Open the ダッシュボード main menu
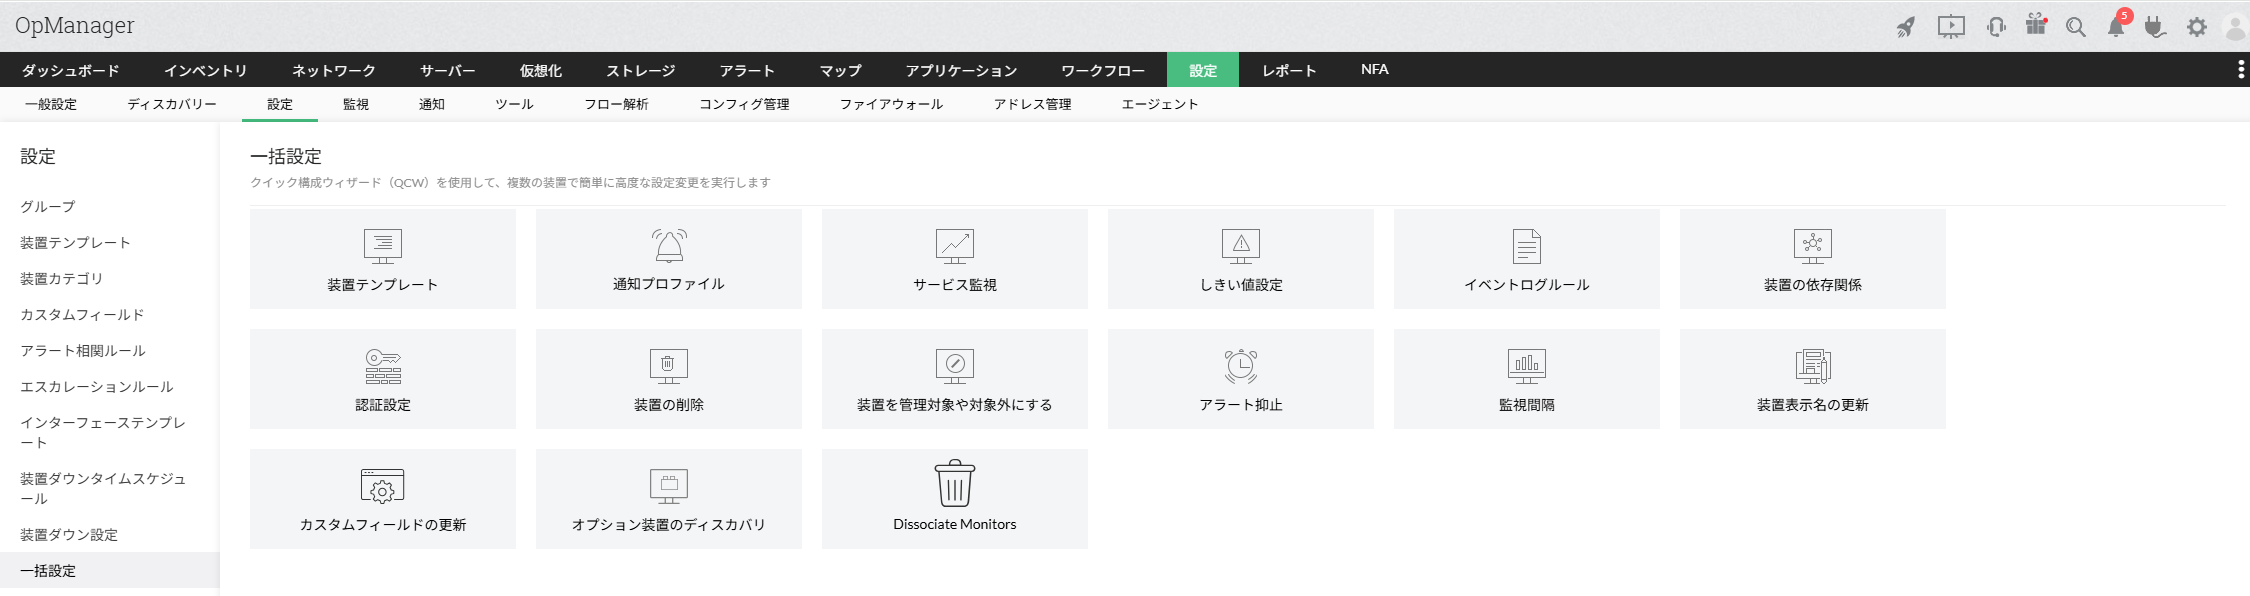Image resolution: width=2250 pixels, height=596 pixels. [71, 70]
